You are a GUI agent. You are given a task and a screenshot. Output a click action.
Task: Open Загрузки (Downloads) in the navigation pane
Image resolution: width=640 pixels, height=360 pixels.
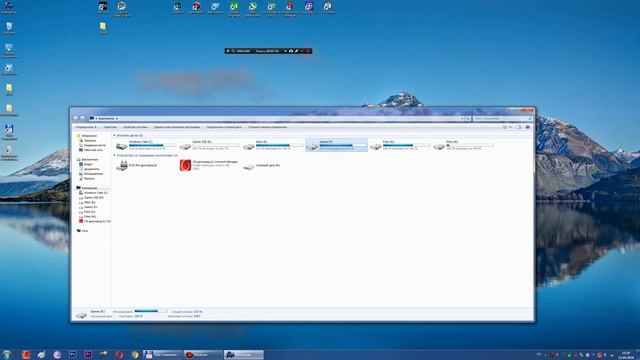(90, 140)
